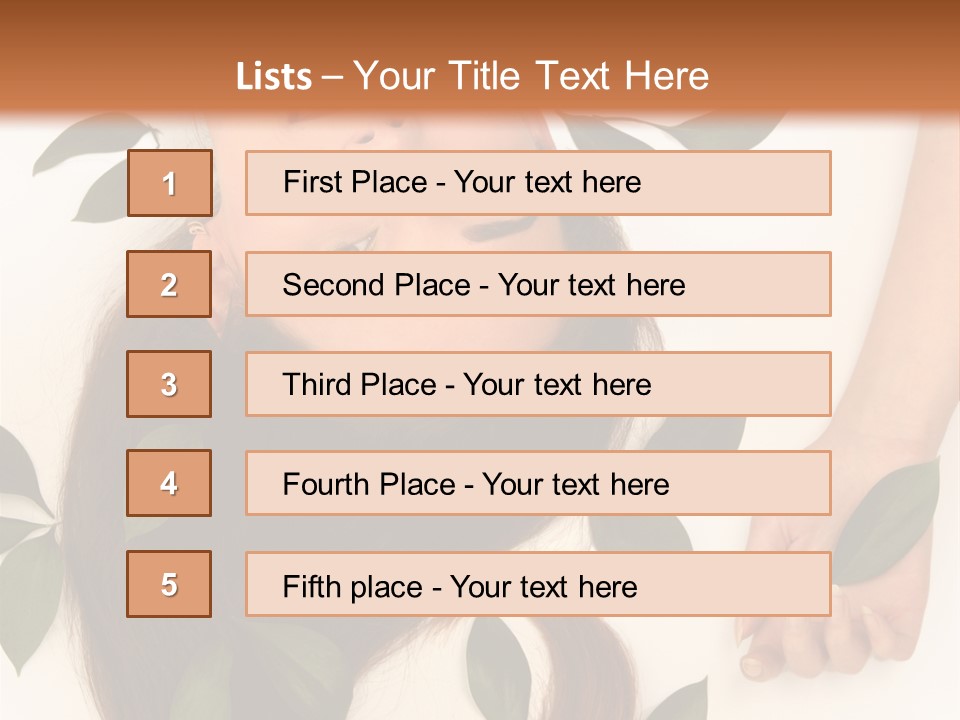
Task: Click the words Title Text Here
Action: point(579,76)
